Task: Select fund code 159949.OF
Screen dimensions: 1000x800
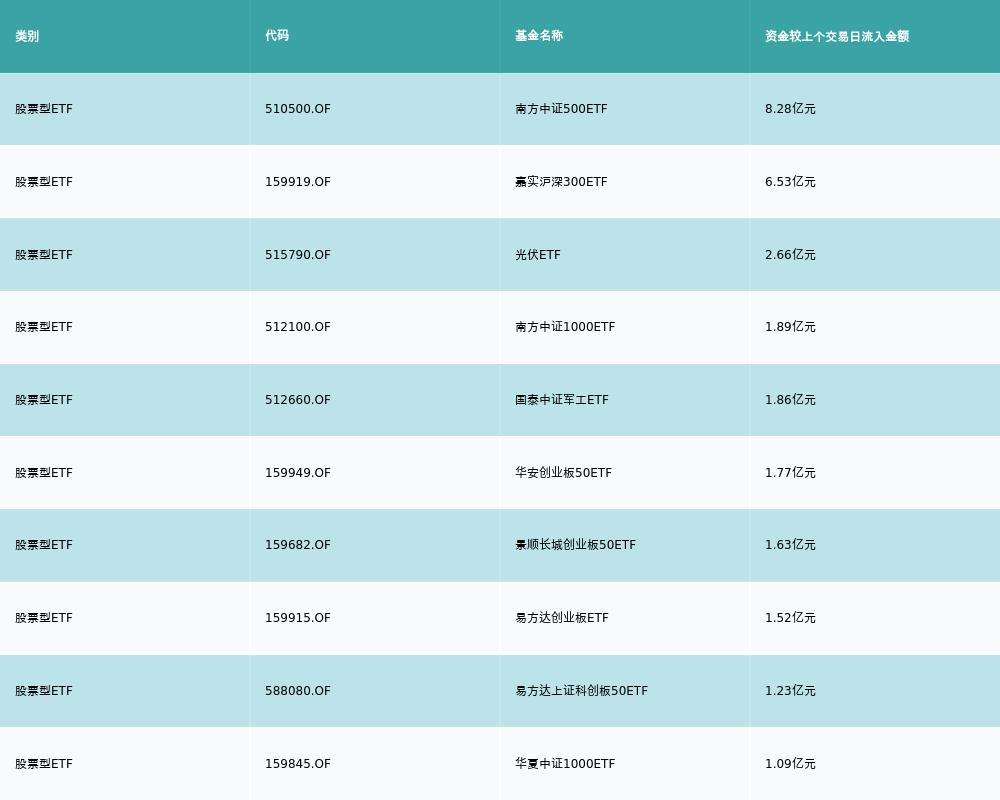Action: click(x=298, y=473)
